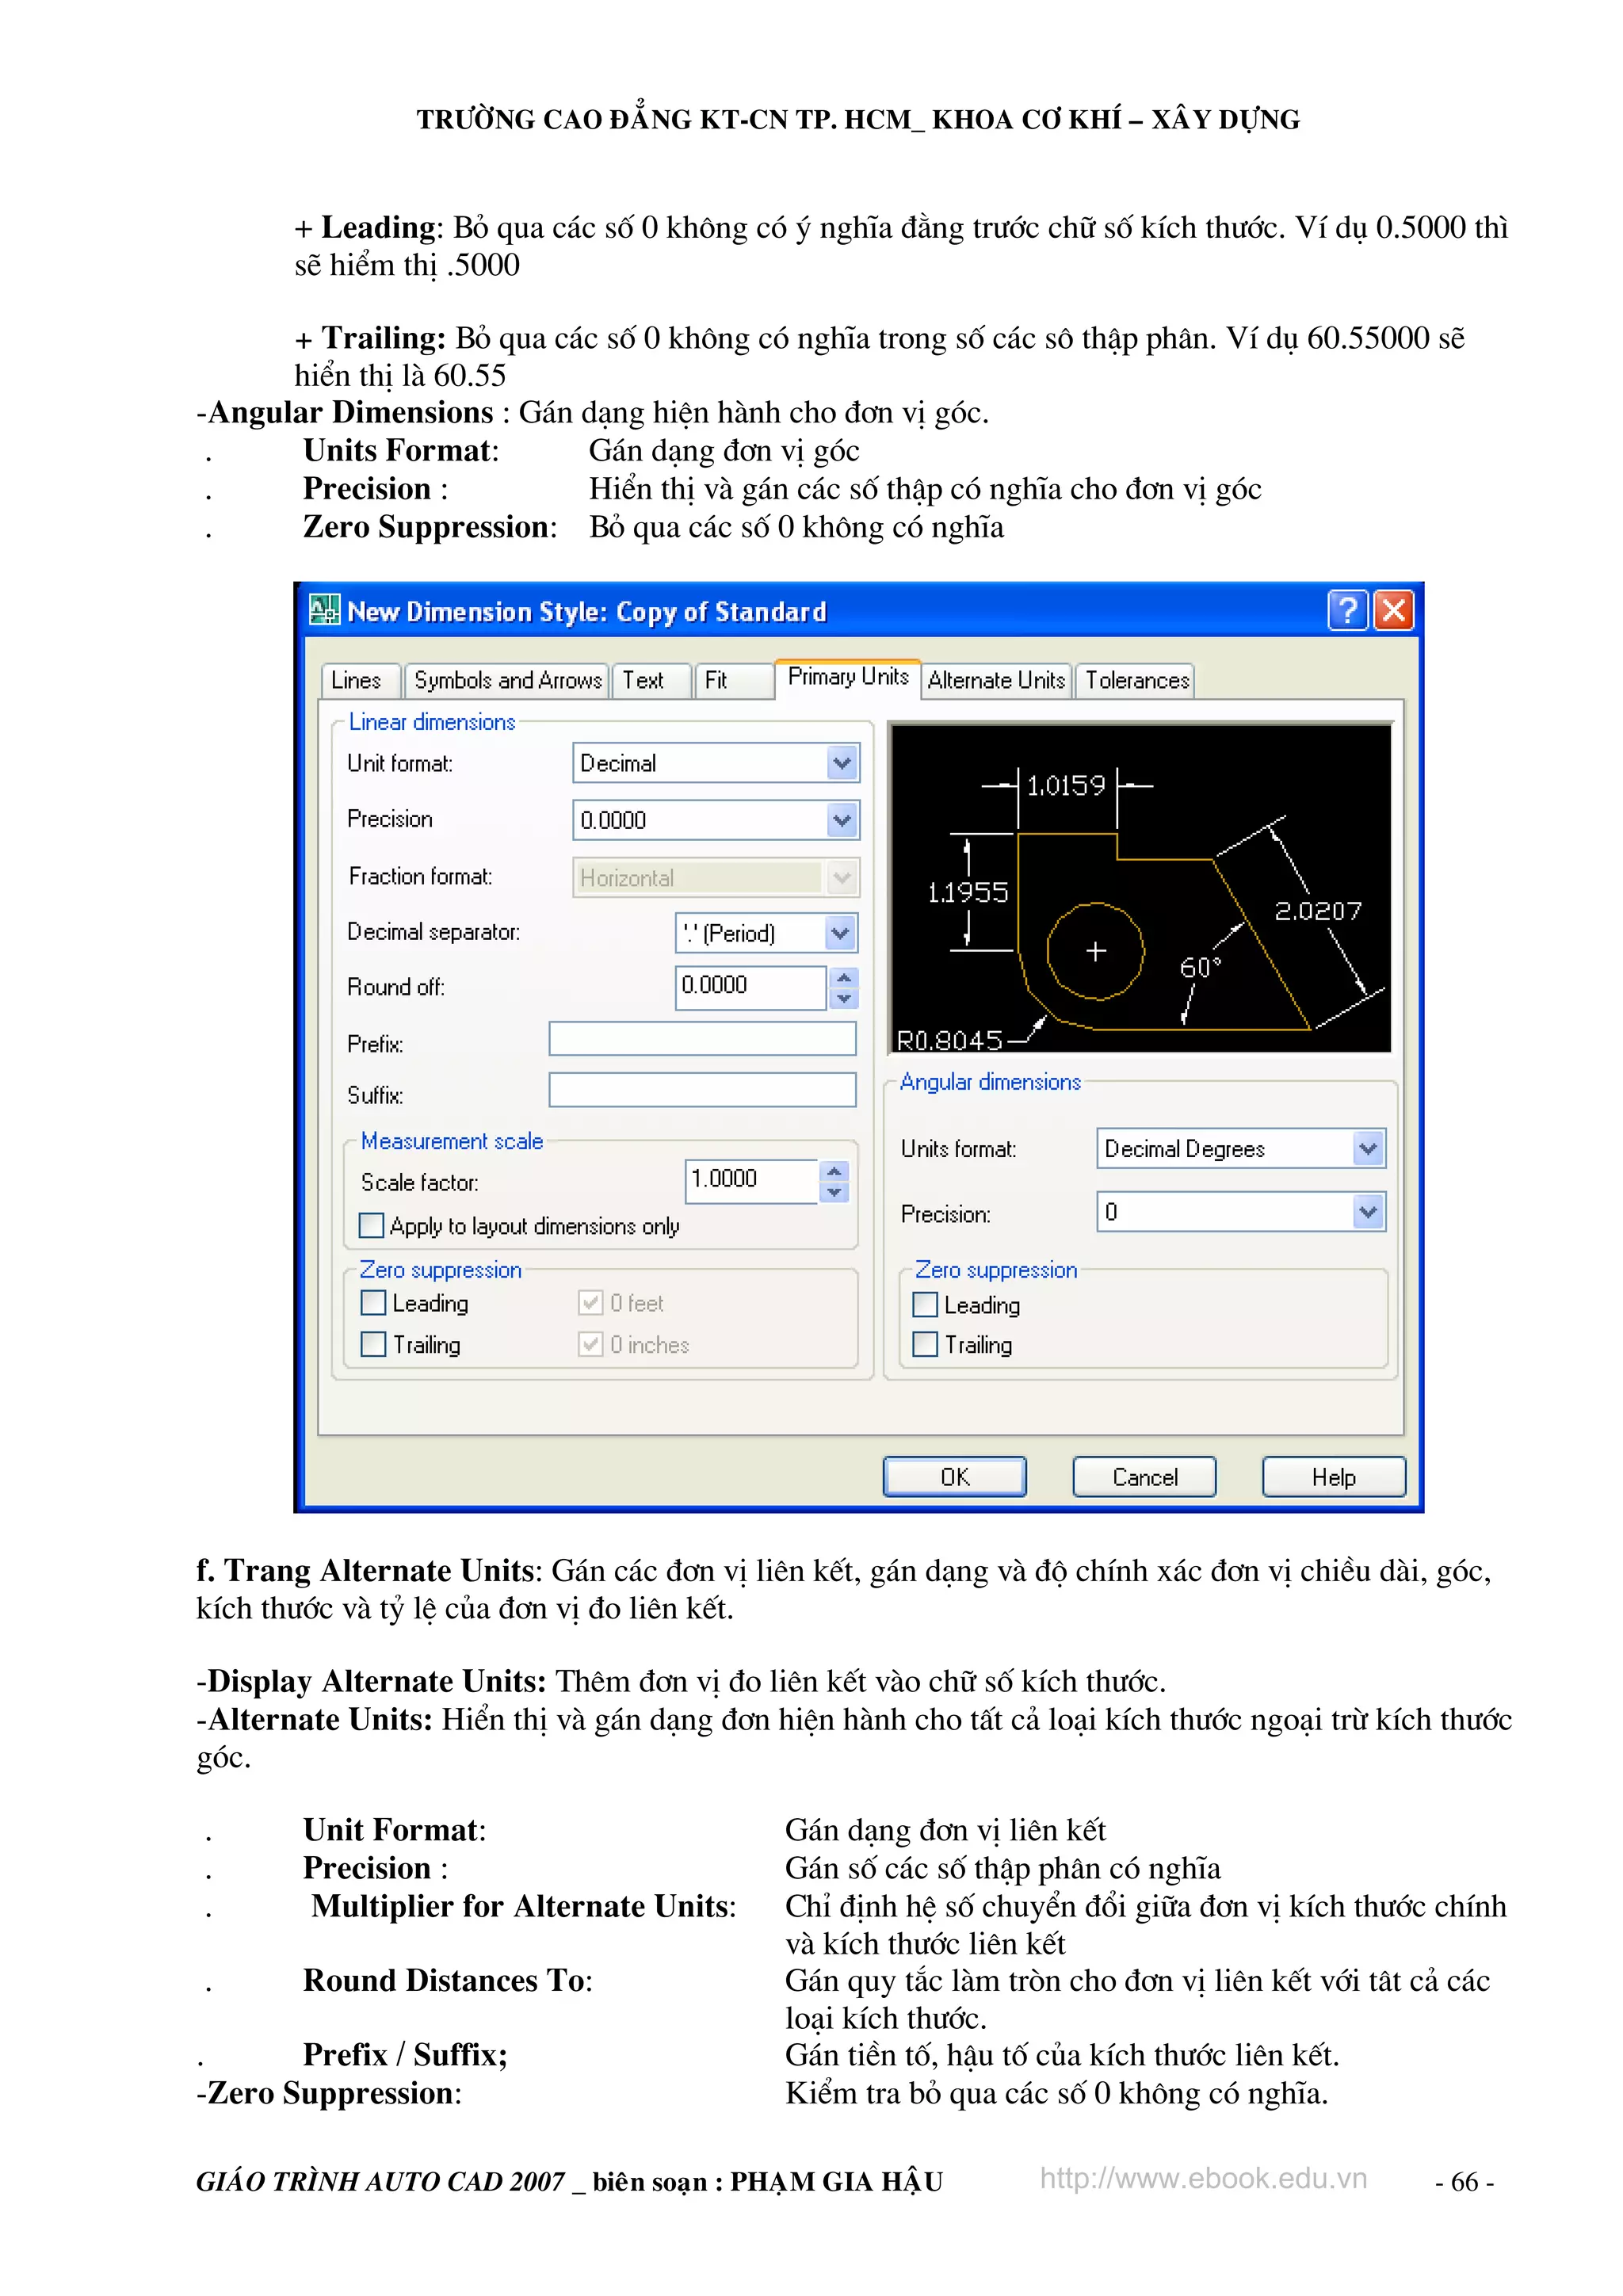Decrease Round off value with down arrow
Image resolution: width=1623 pixels, height=2296 pixels.
pos(844,999)
